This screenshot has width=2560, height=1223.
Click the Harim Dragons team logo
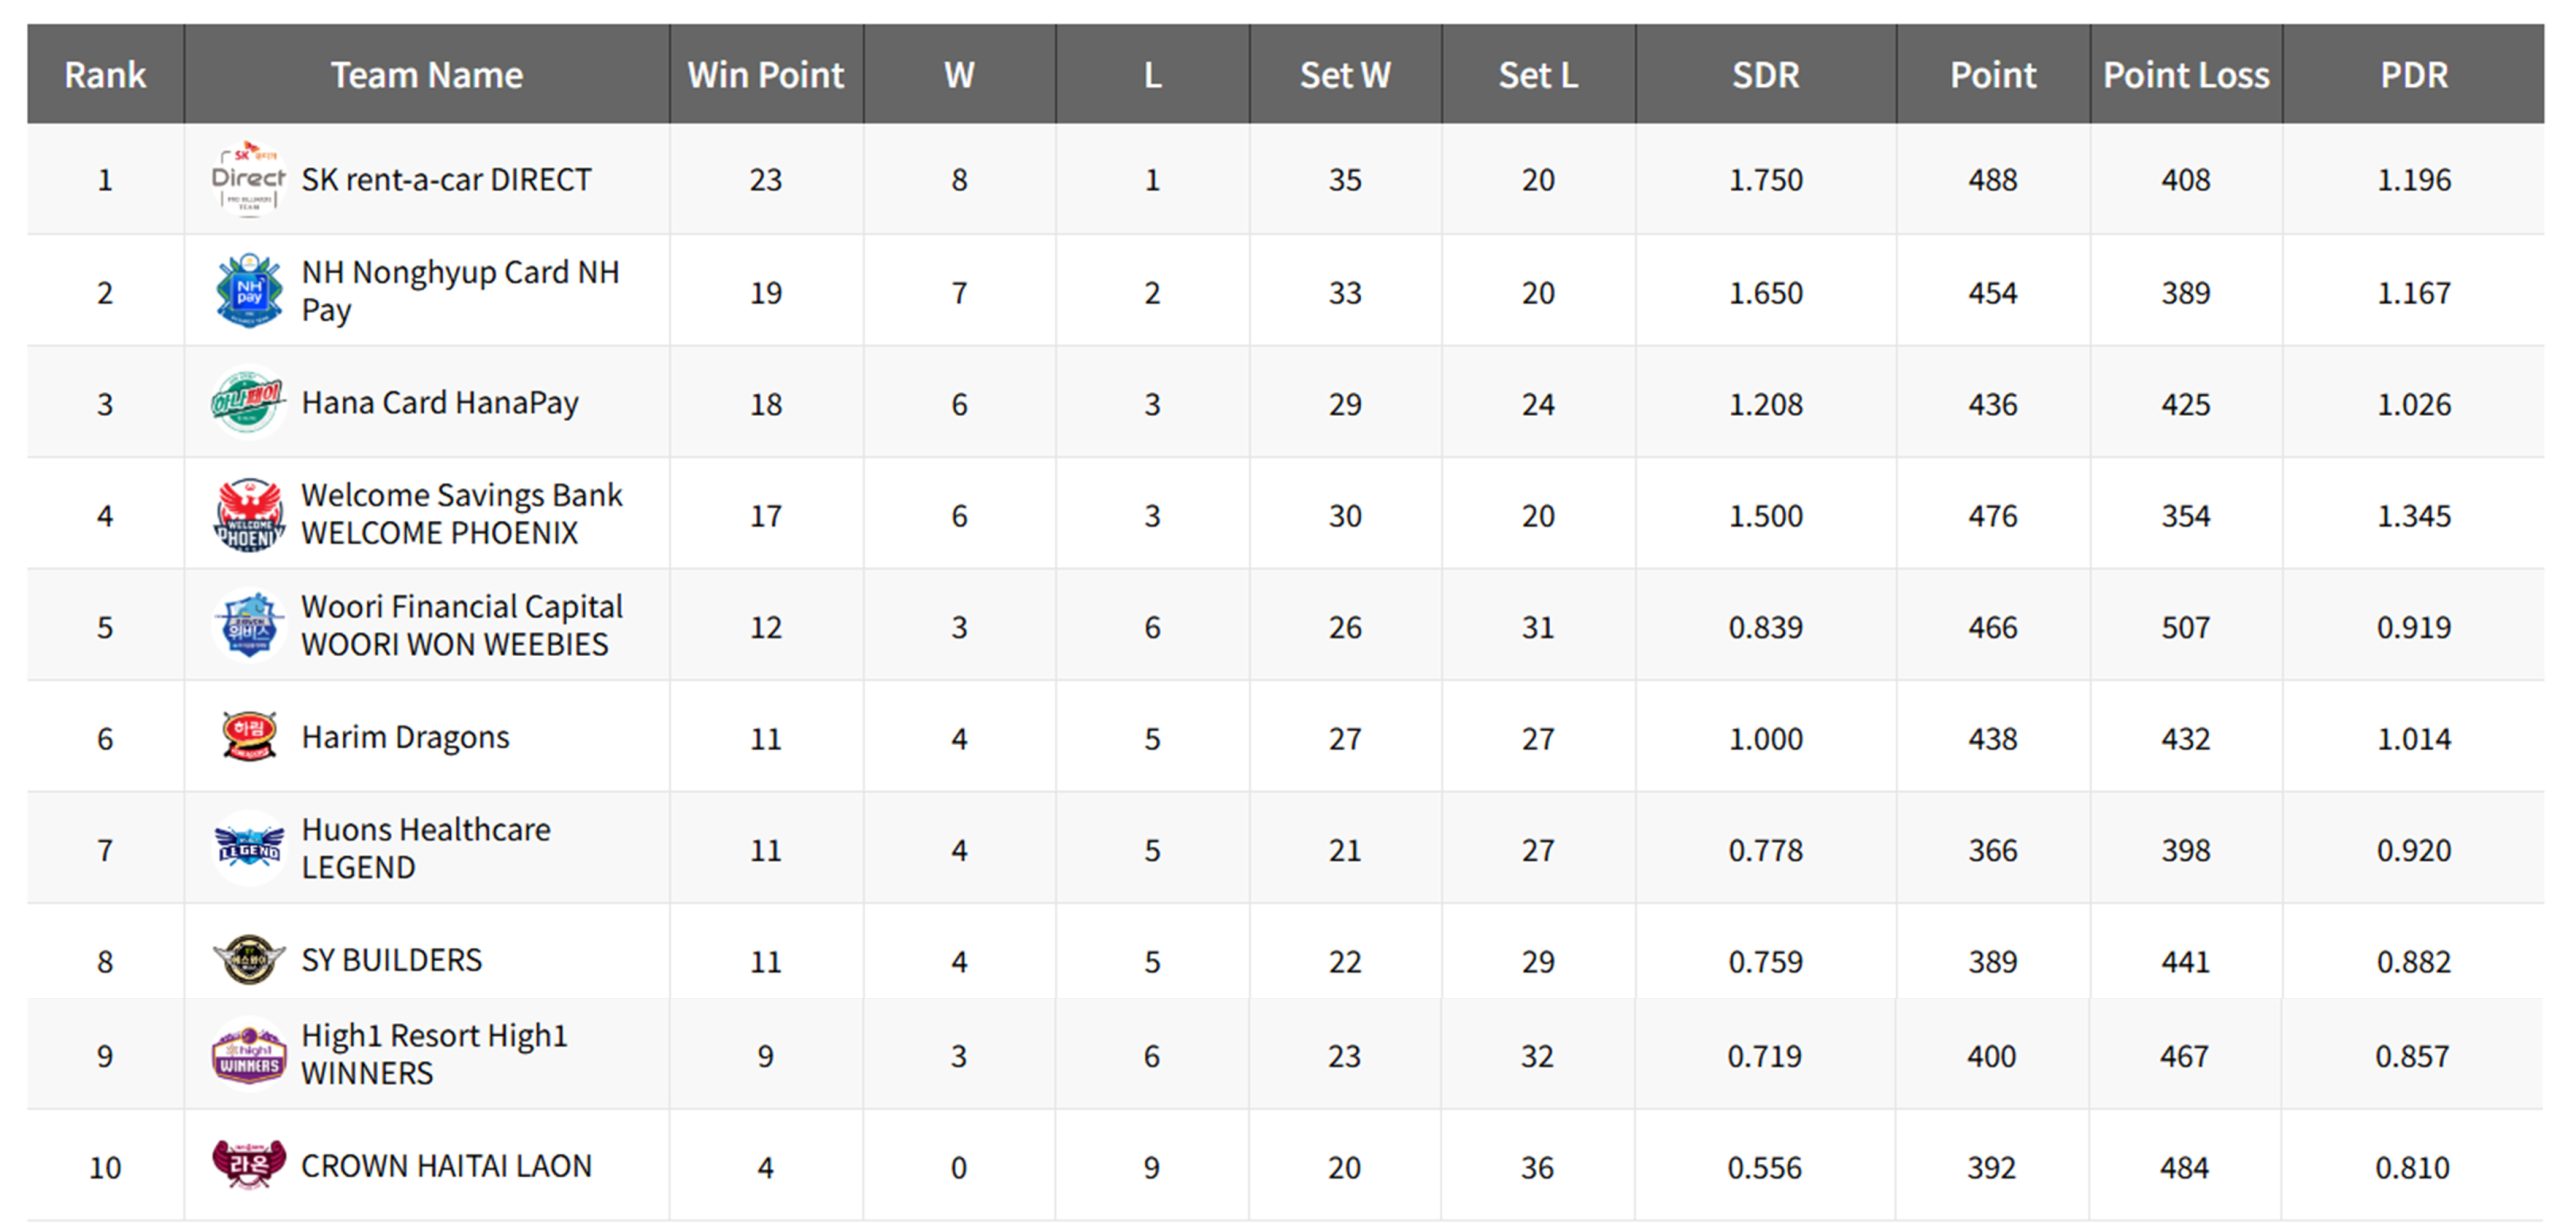[x=248, y=737]
